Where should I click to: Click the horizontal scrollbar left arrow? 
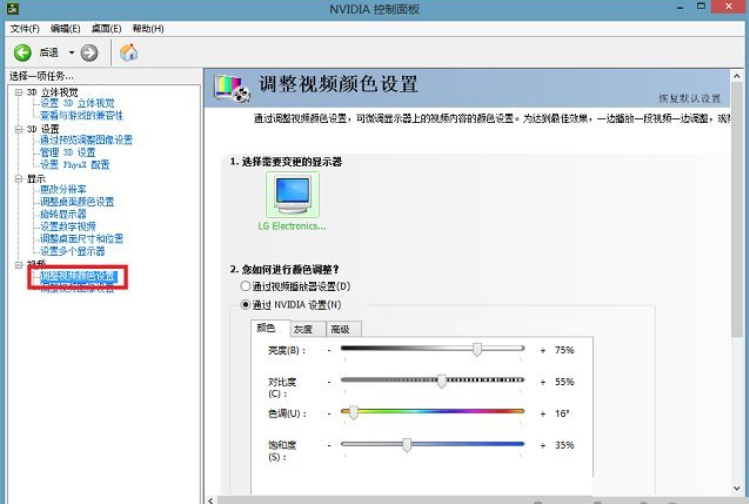pyautogui.click(x=211, y=500)
